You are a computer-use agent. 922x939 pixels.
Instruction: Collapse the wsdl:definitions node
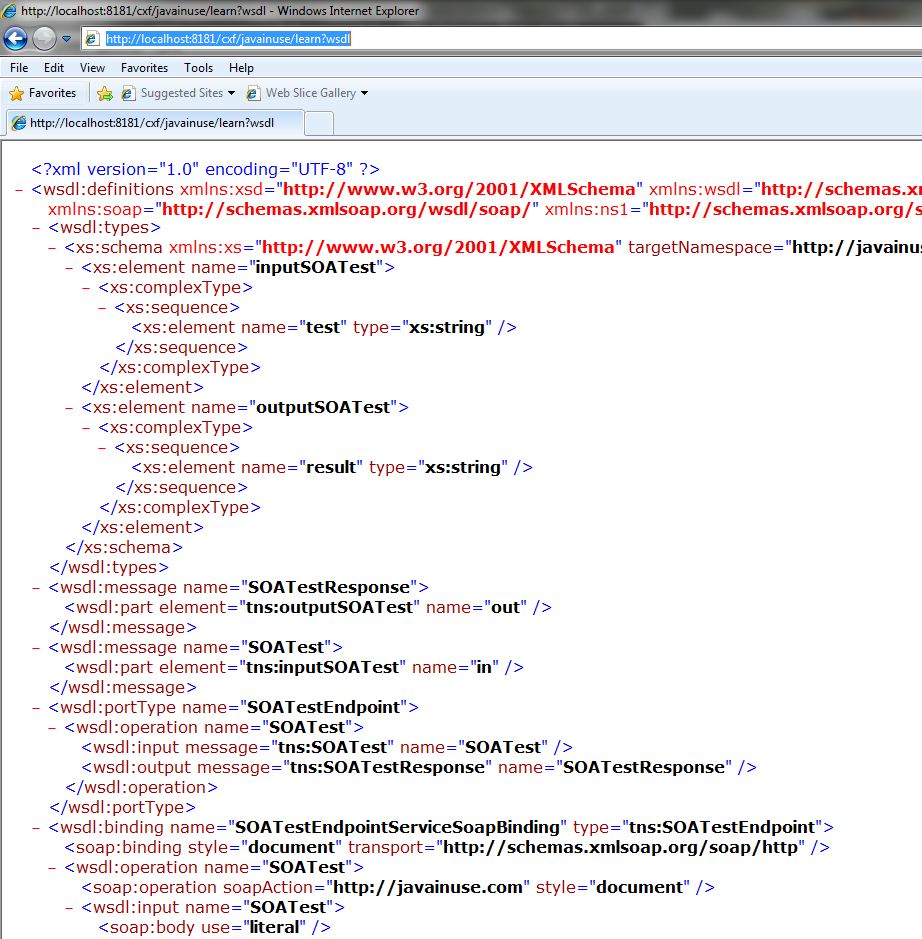[19, 190]
